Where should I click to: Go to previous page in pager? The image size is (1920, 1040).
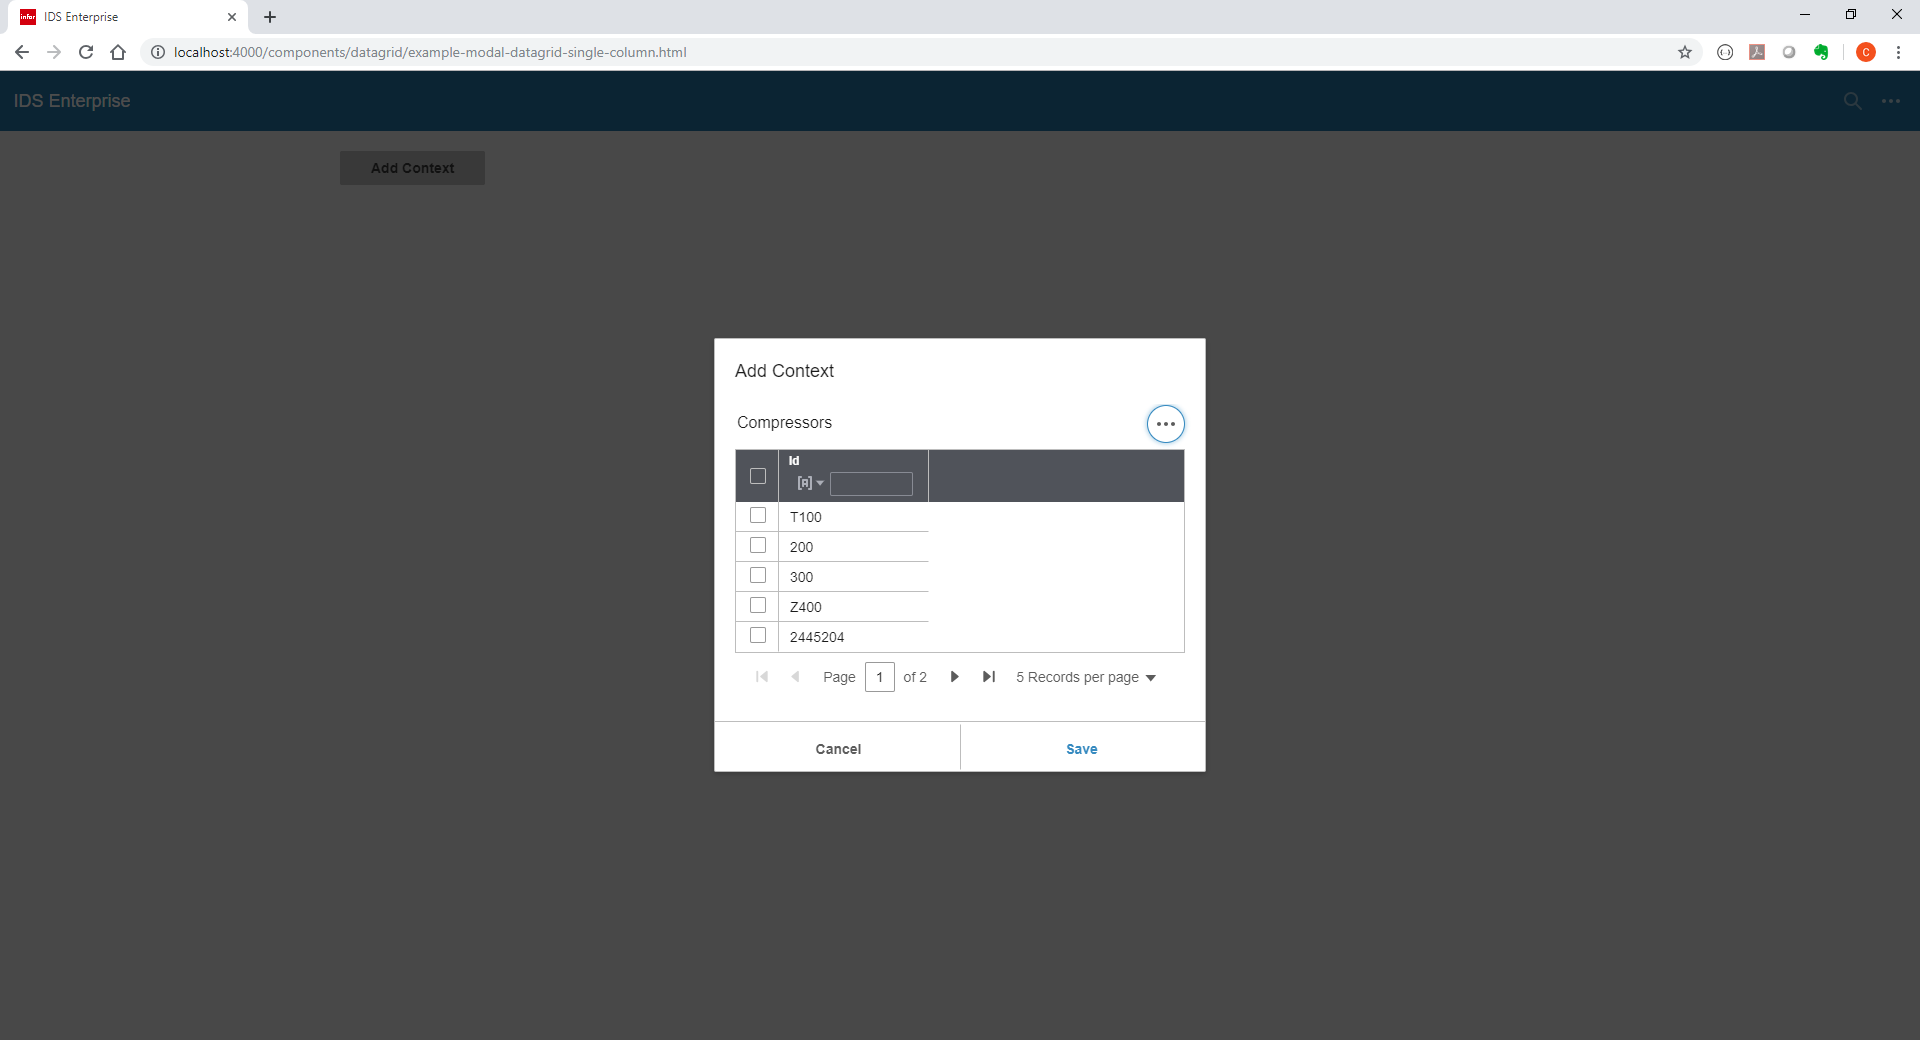(796, 677)
